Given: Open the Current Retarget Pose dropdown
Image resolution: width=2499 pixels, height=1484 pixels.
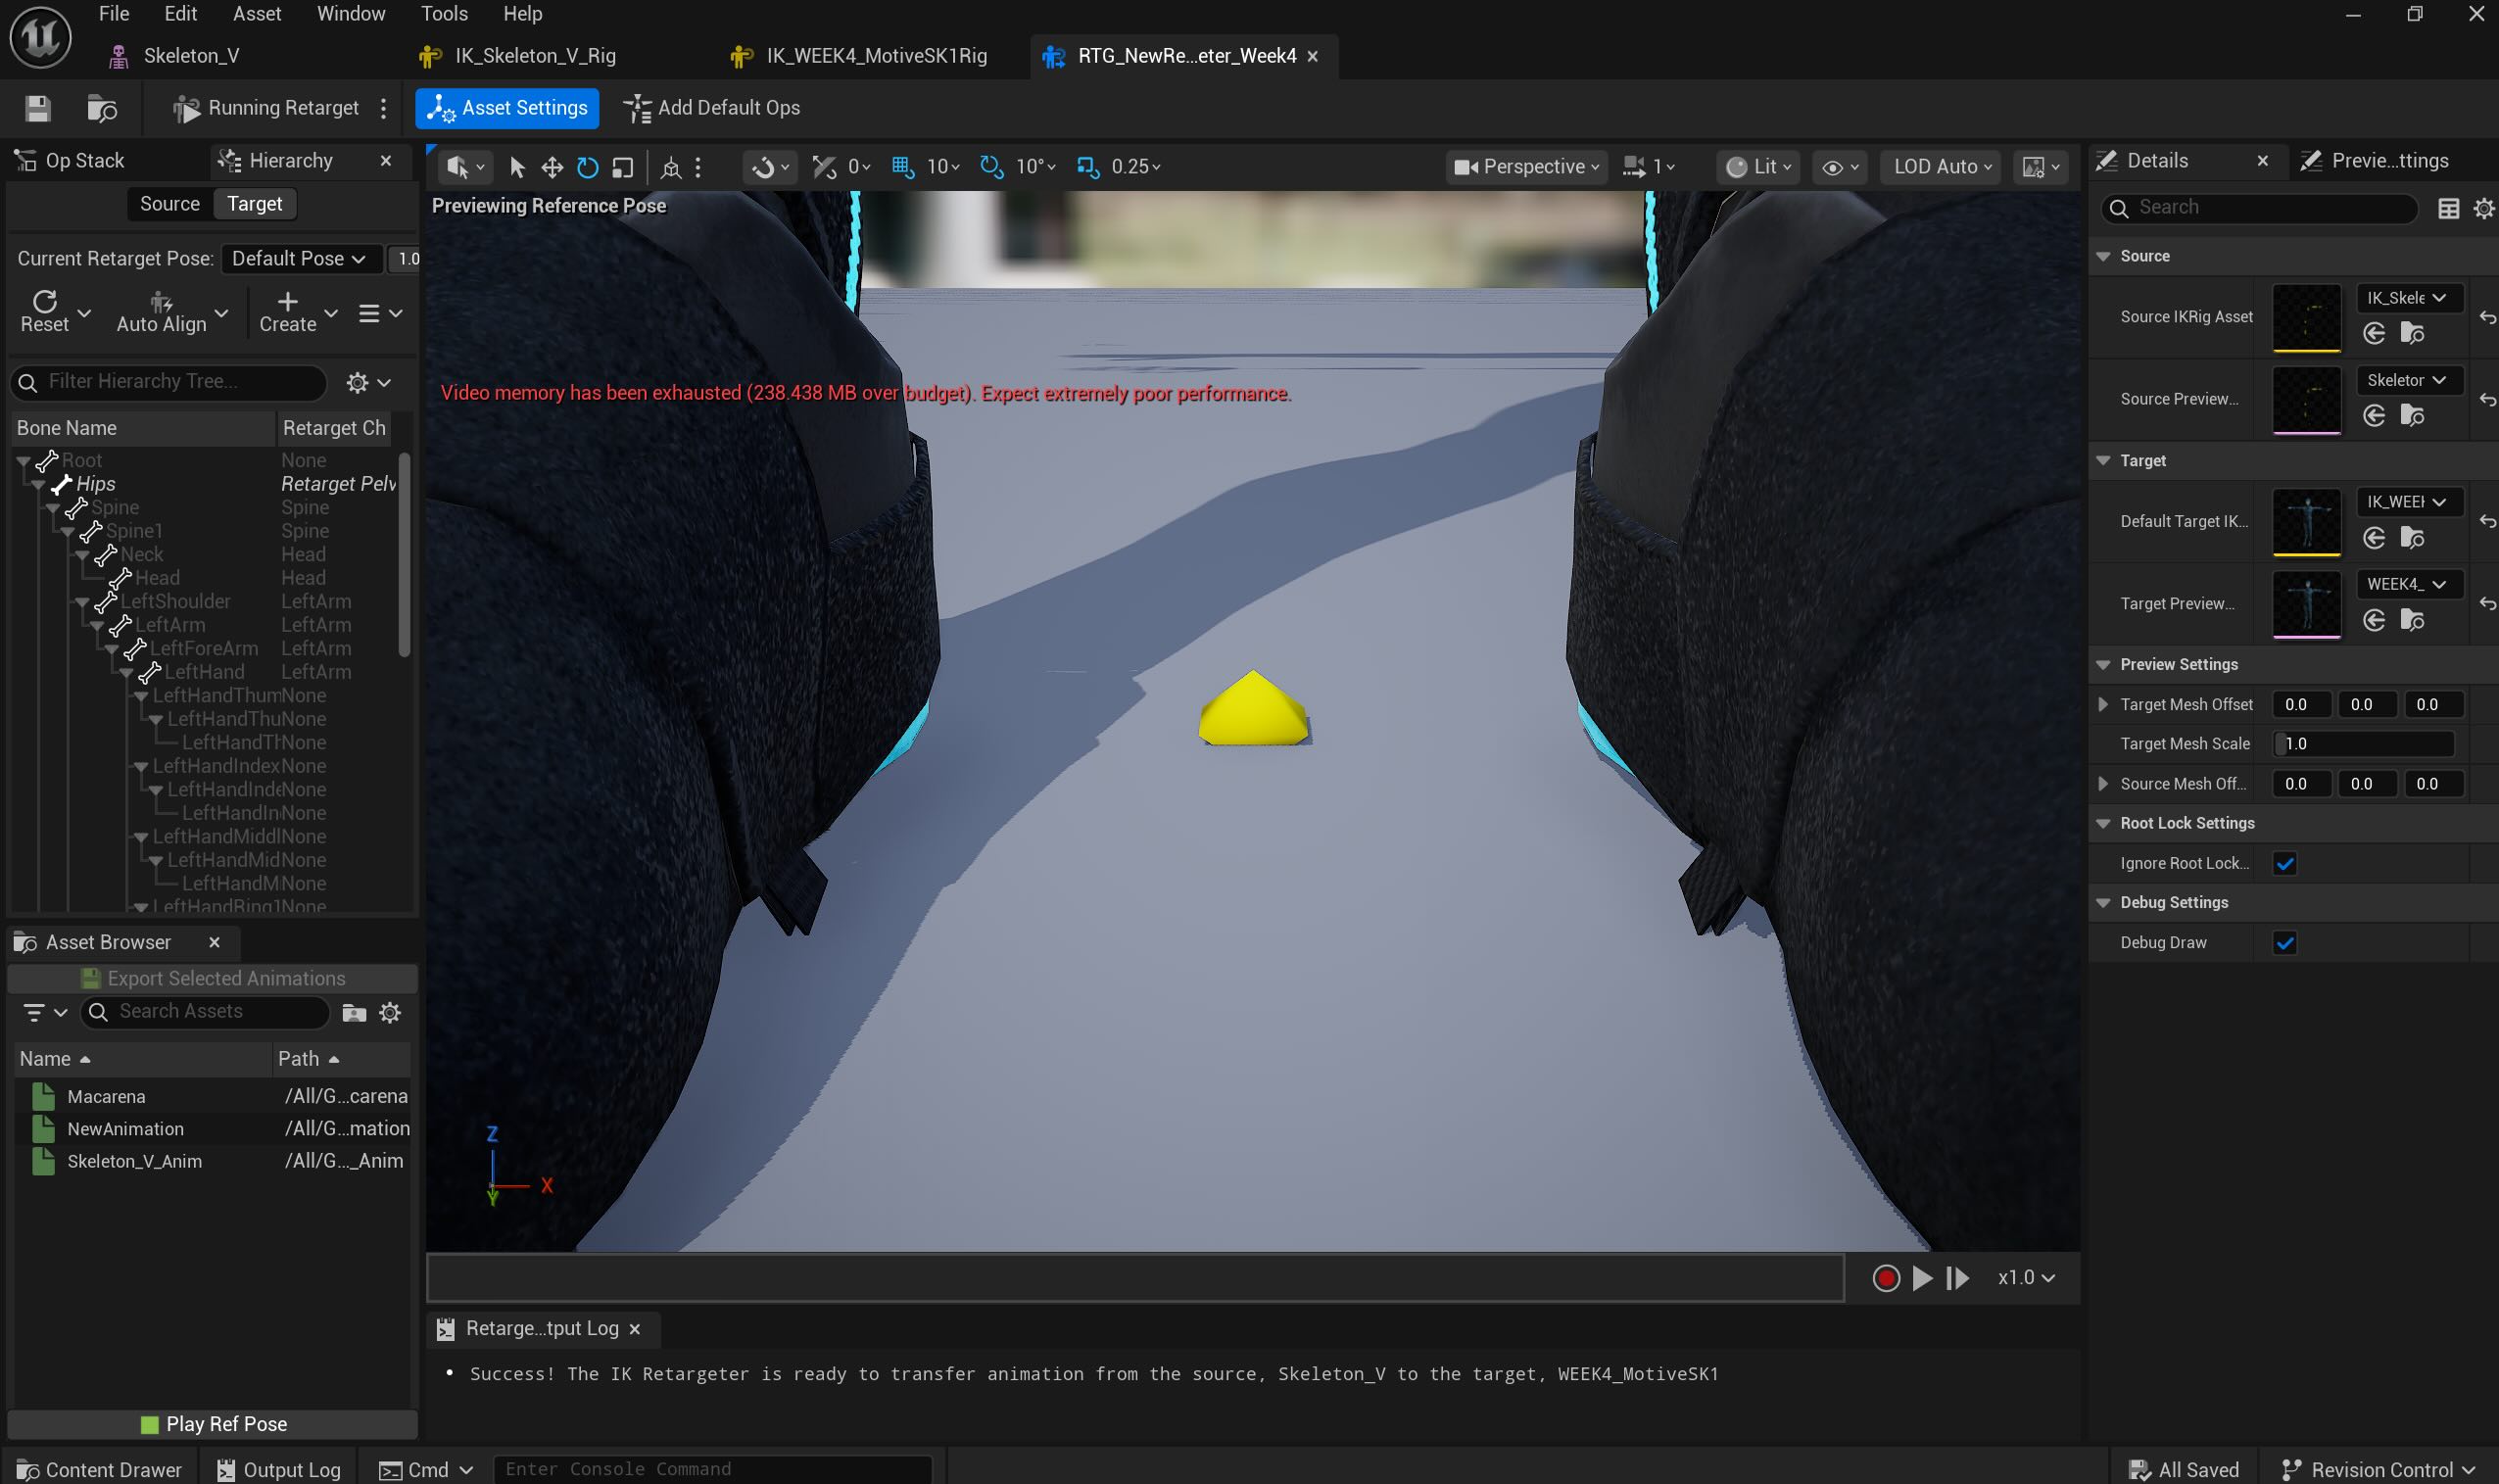Looking at the screenshot, I should click(x=299, y=259).
